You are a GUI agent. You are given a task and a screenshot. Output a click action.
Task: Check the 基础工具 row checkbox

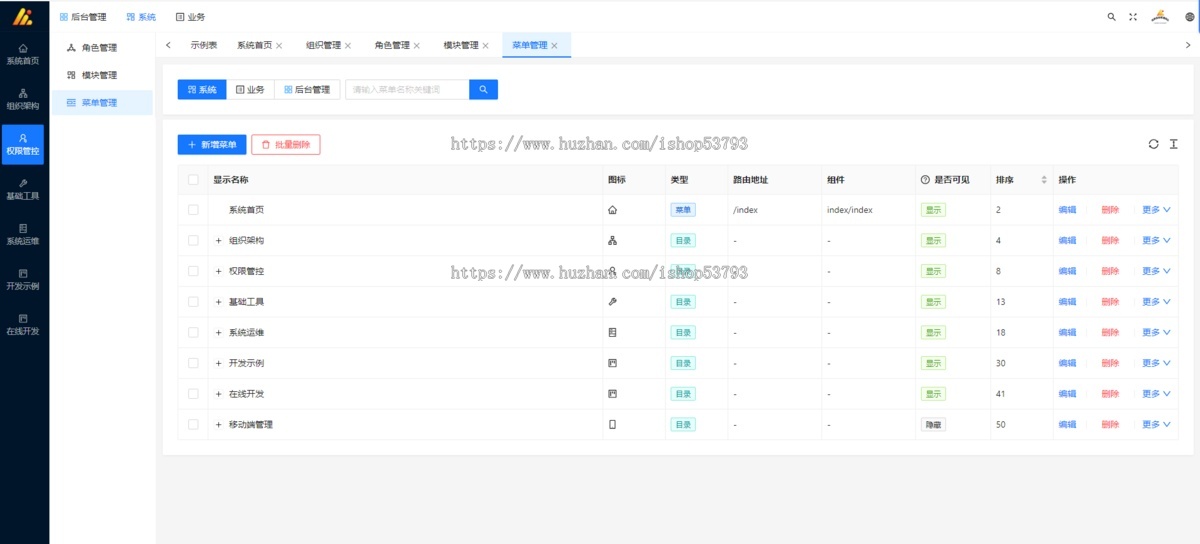193,302
